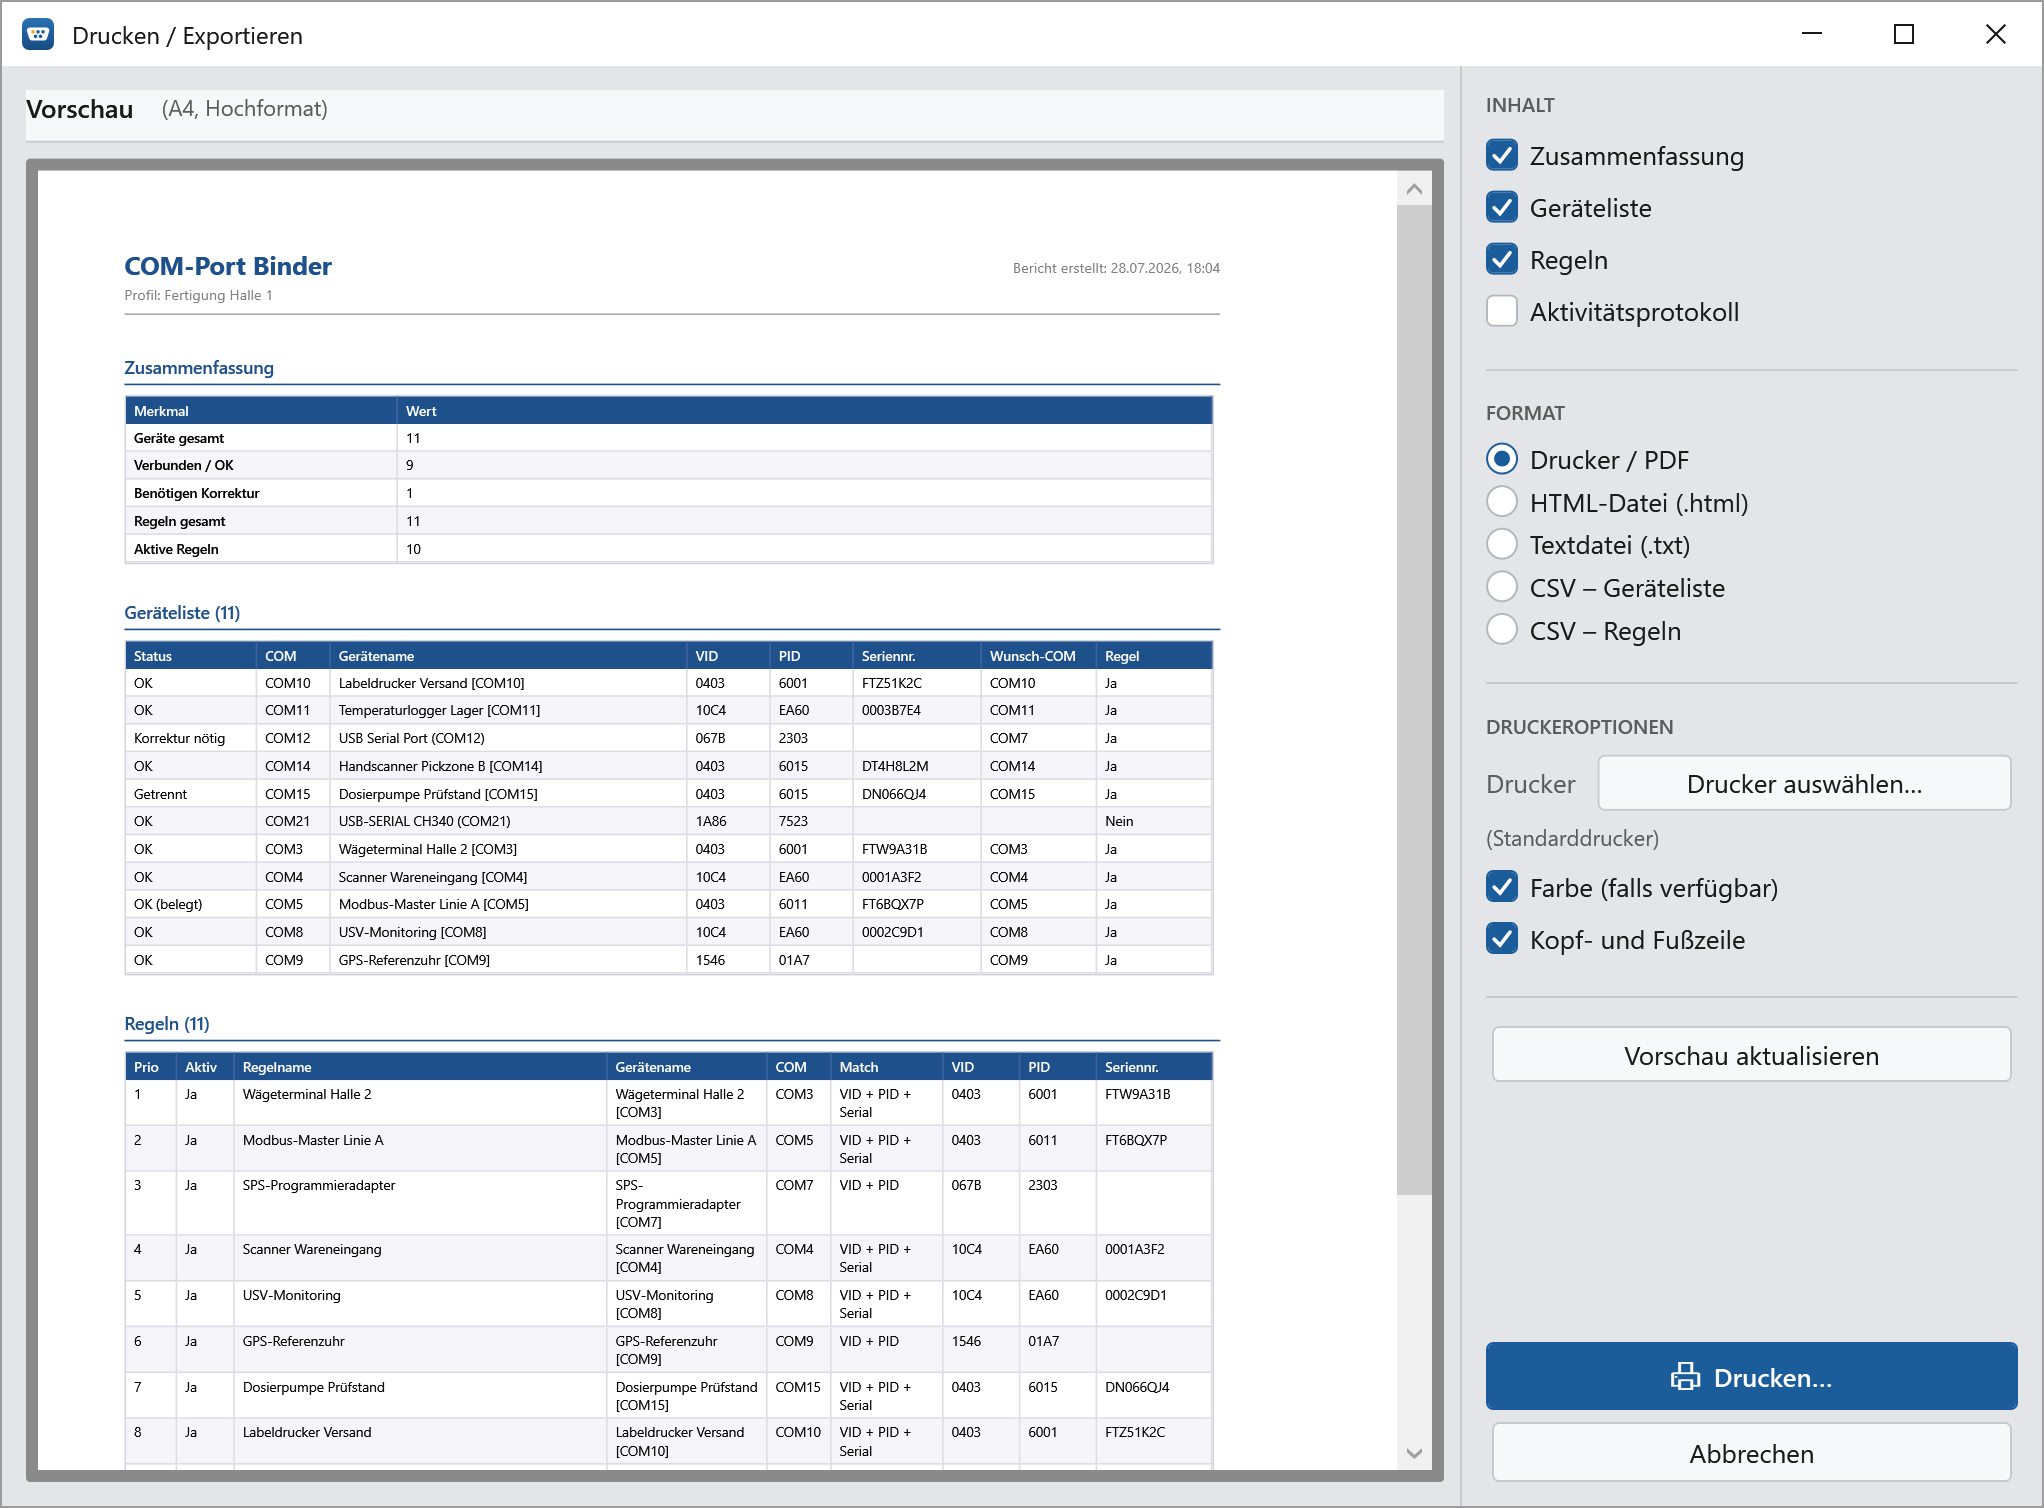Screen dimensions: 2044x1508
Task: Open the Drucker auswählen... dialog
Action: tap(1804, 783)
